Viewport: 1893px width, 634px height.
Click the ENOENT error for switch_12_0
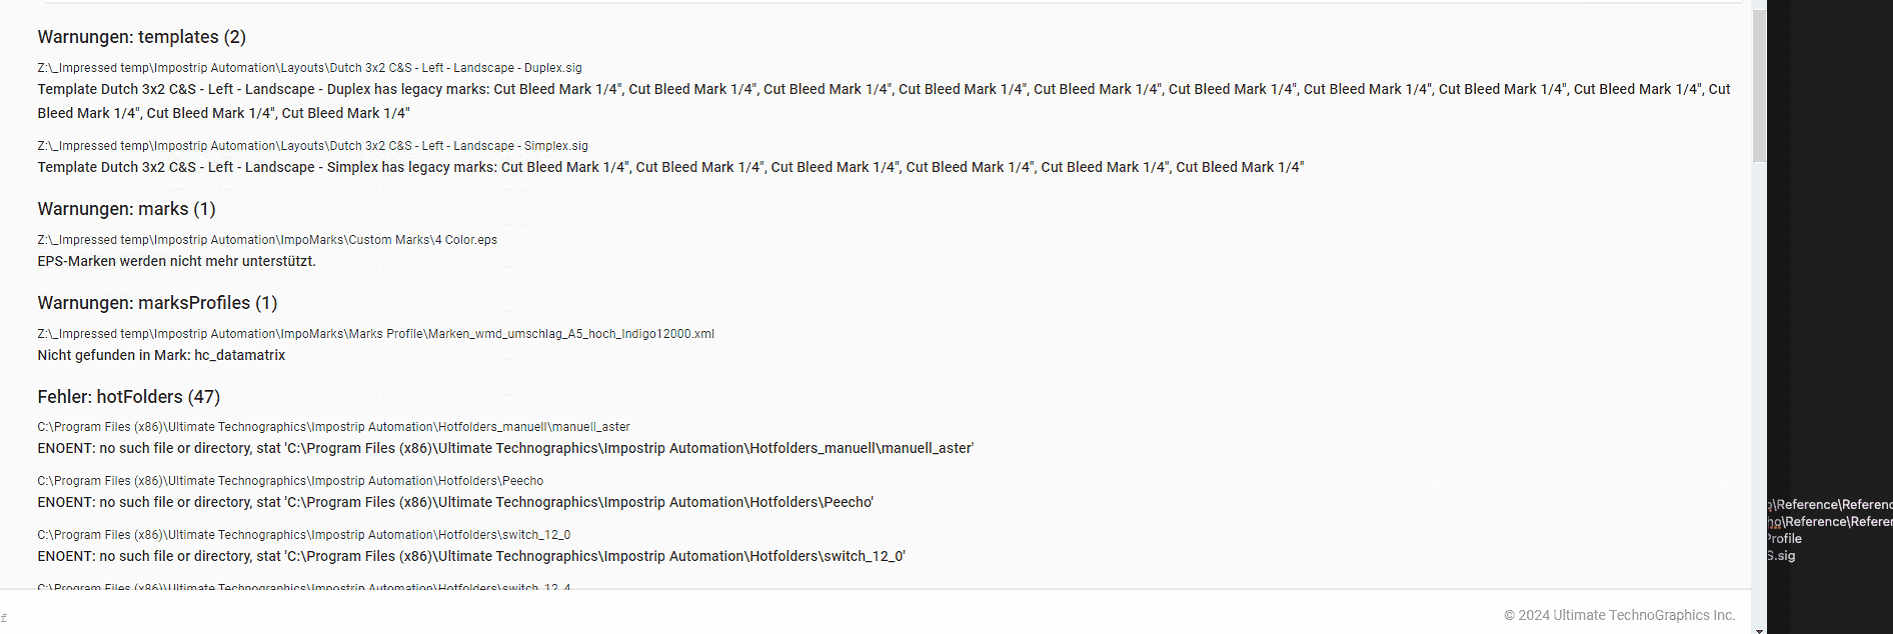(471, 556)
